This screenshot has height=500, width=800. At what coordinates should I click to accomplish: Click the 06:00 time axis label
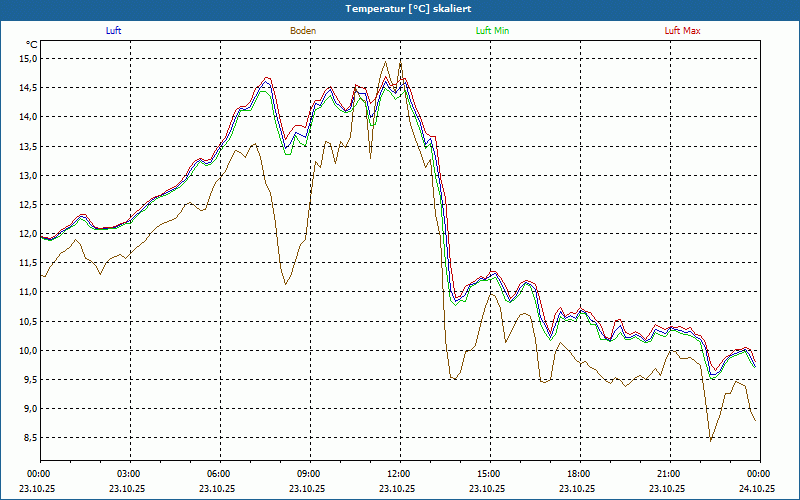(x=218, y=474)
